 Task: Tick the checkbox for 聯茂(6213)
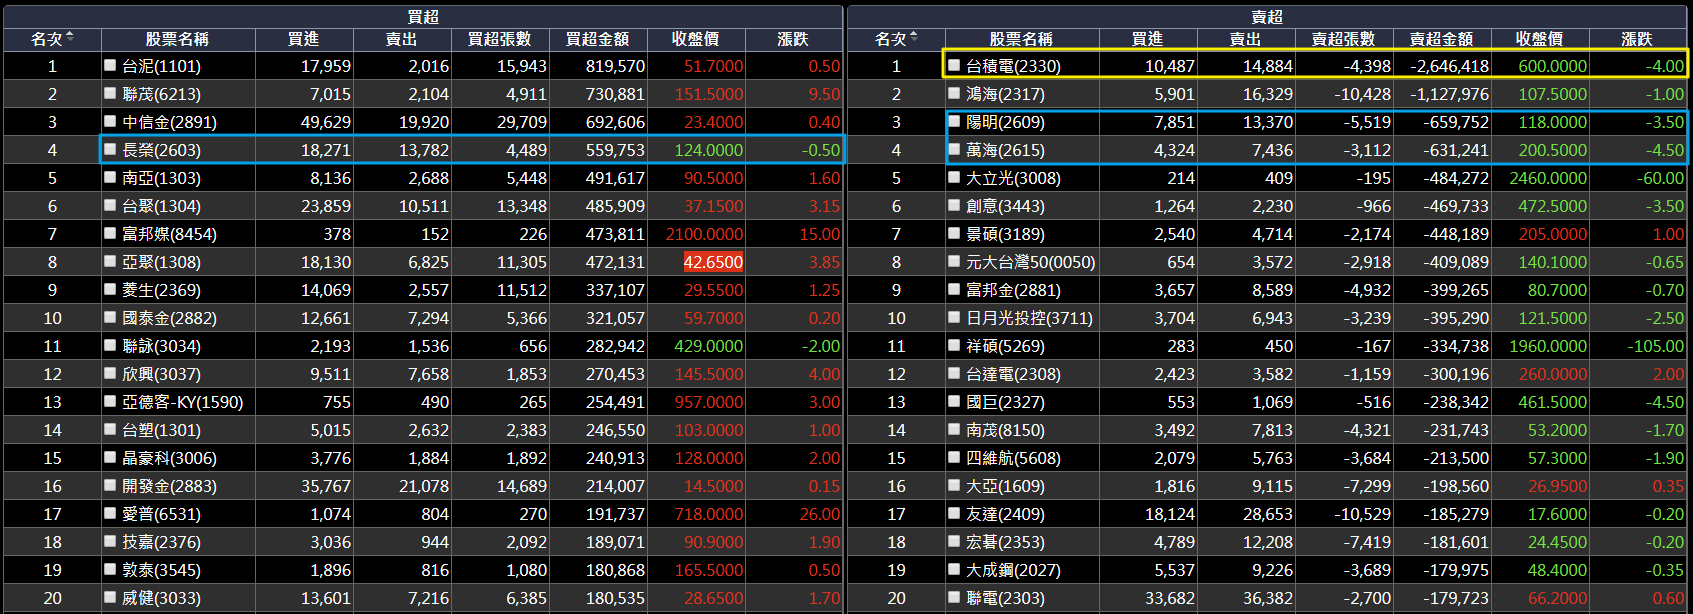pyautogui.click(x=110, y=93)
